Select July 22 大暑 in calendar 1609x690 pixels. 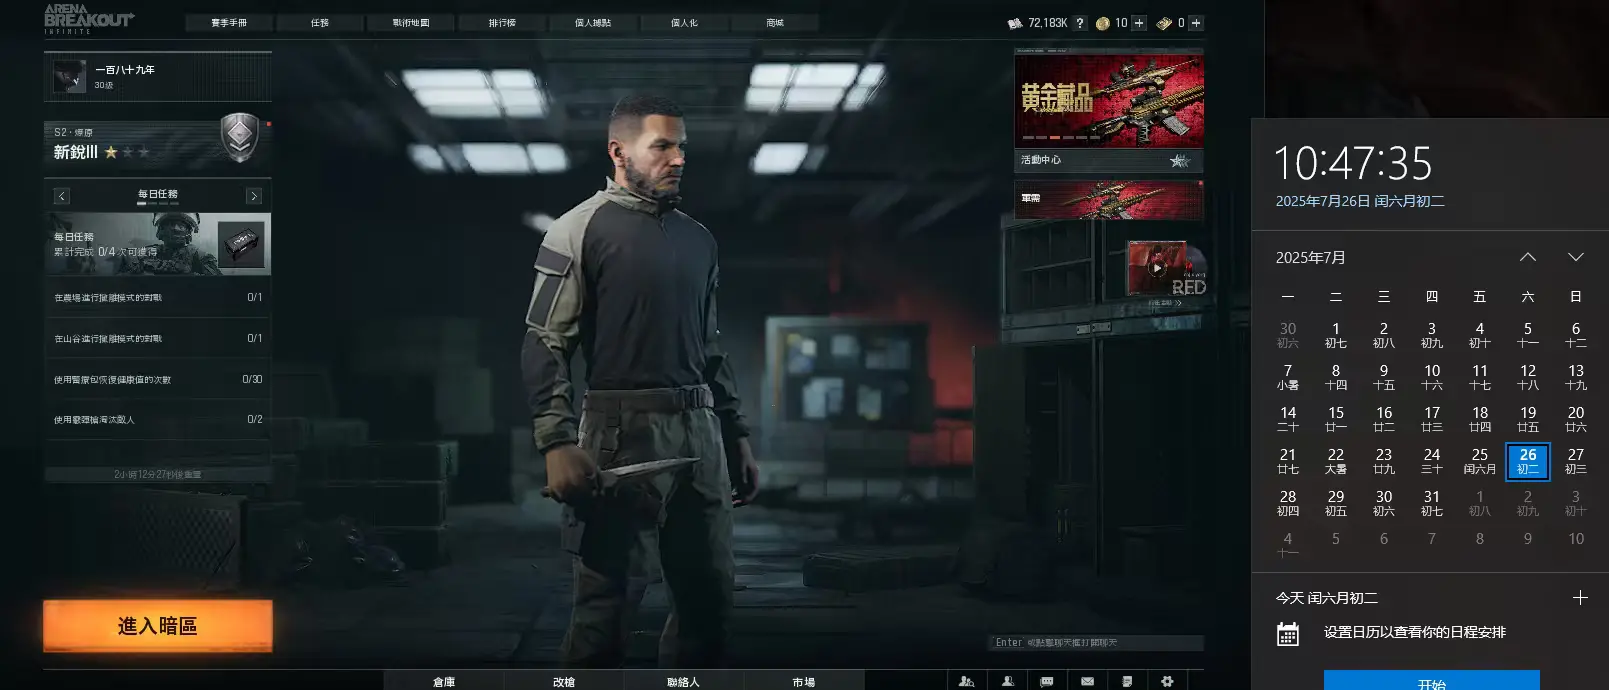(x=1336, y=461)
